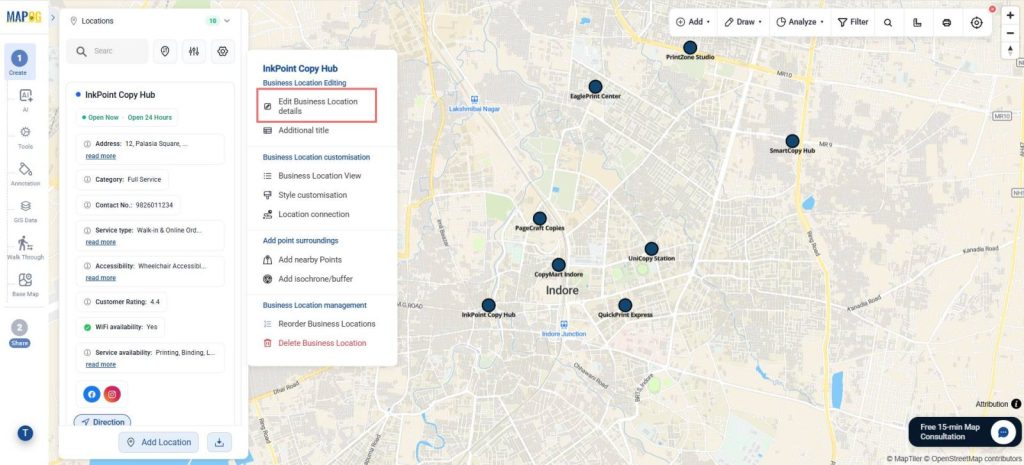Click the Open 24 Hours badge
This screenshot has height=465, width=1024.
pos(150,118)
